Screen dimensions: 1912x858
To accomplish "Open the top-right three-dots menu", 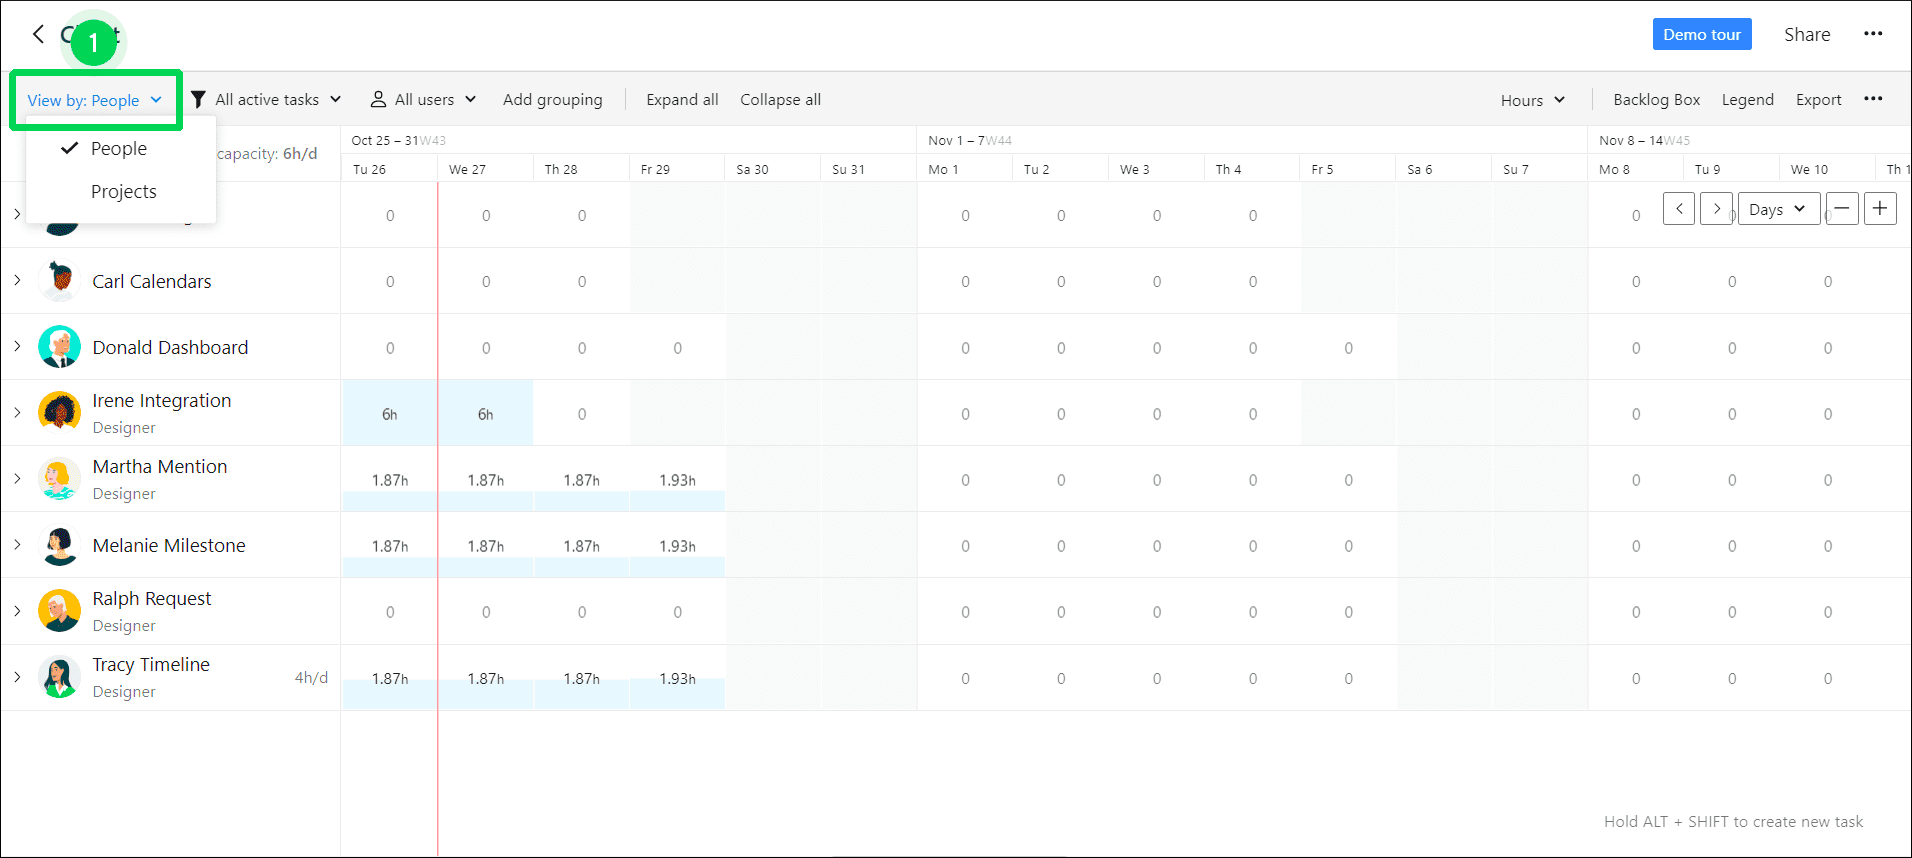I will pos(1873,34).
